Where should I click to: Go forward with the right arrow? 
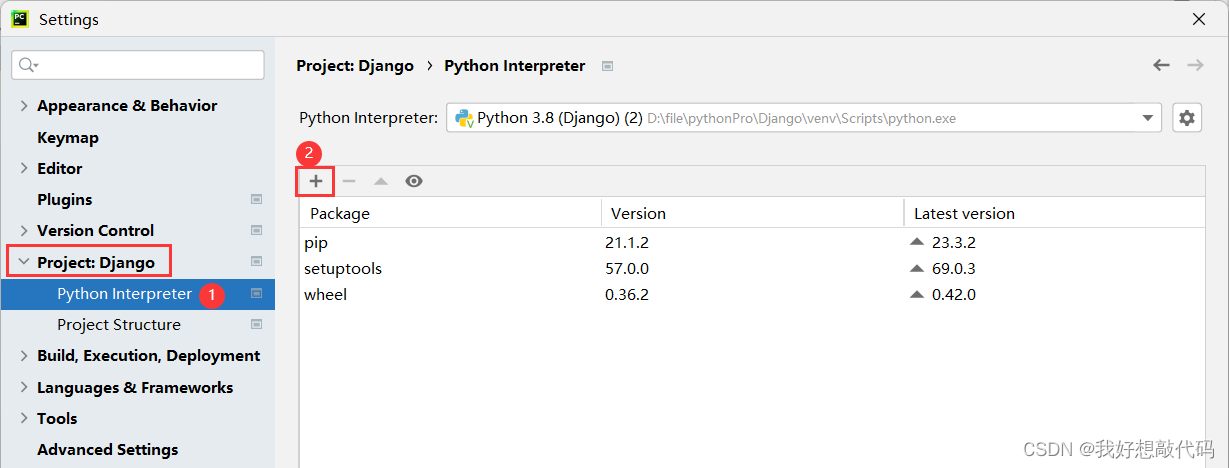pos(1195,65)
